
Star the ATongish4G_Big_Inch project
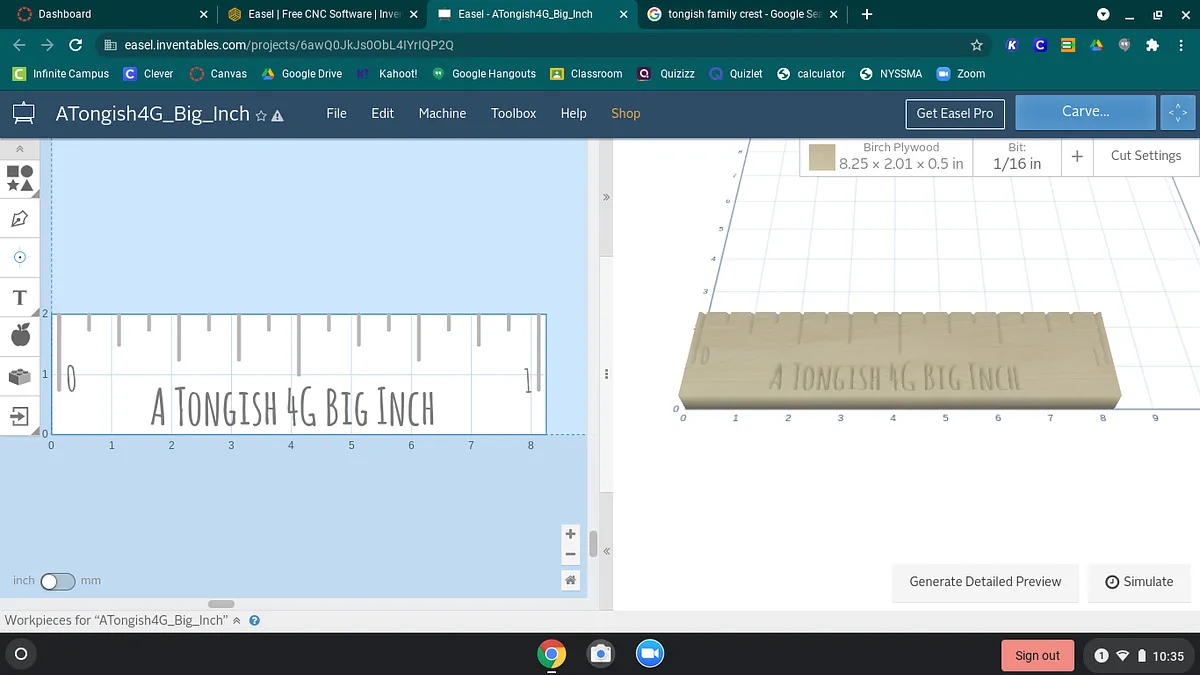point(261,115)
